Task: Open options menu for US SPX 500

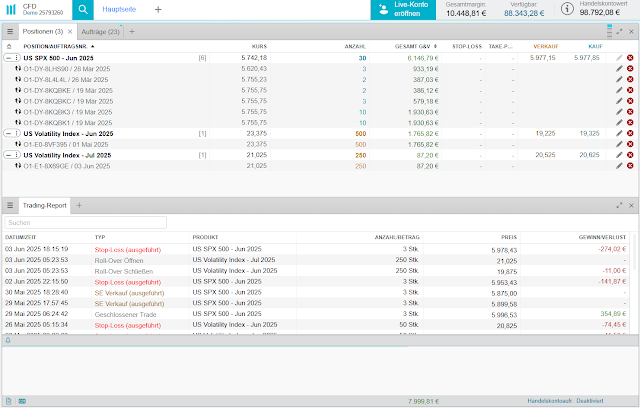Action: pos(17,58)
